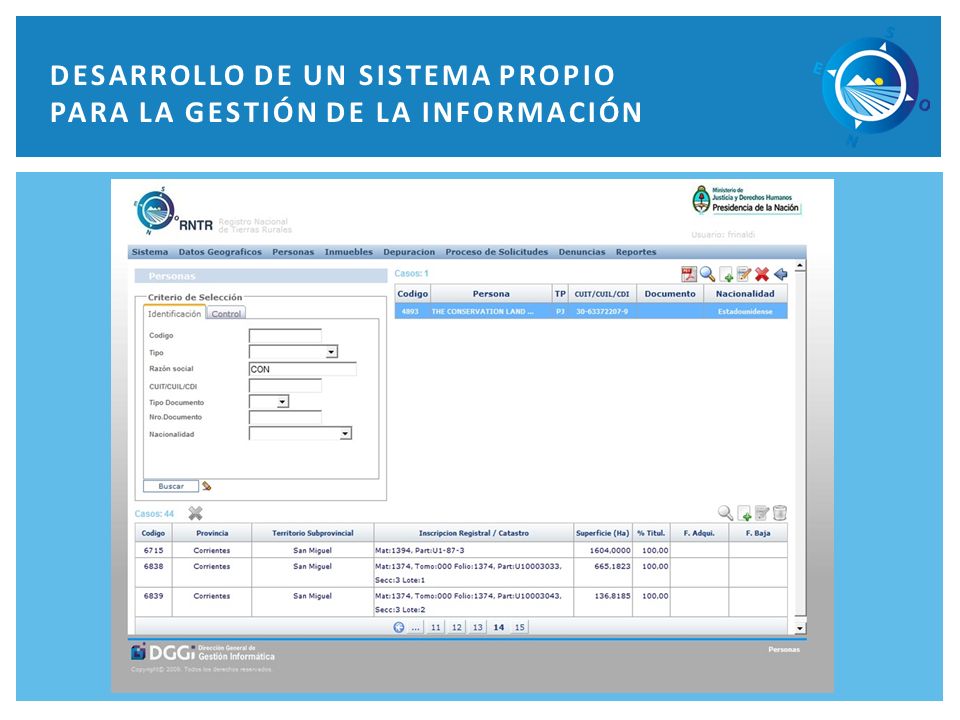Image resolution: width=960 pixels, height=720 pixels.
Task: Go to previous pages with circular arrow
Action: (399, 627)
